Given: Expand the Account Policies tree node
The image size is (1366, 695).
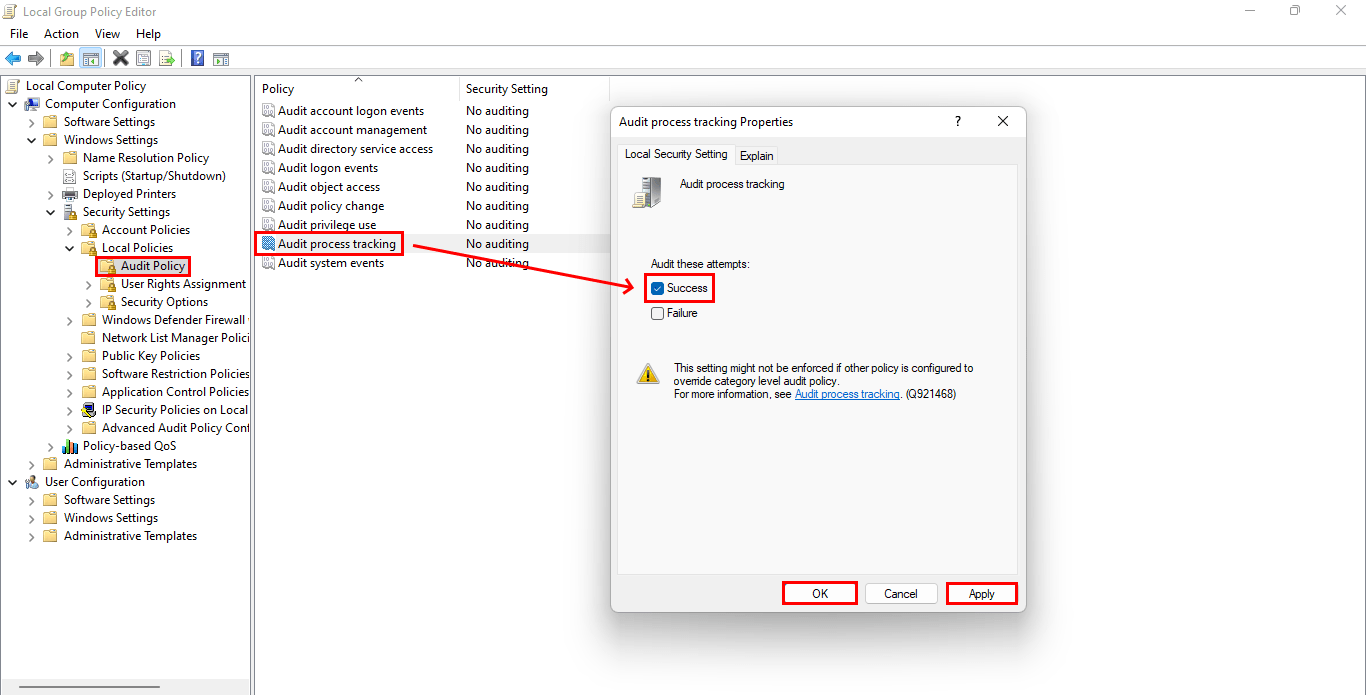Looking at the screenshot, I should pos(68,229).
